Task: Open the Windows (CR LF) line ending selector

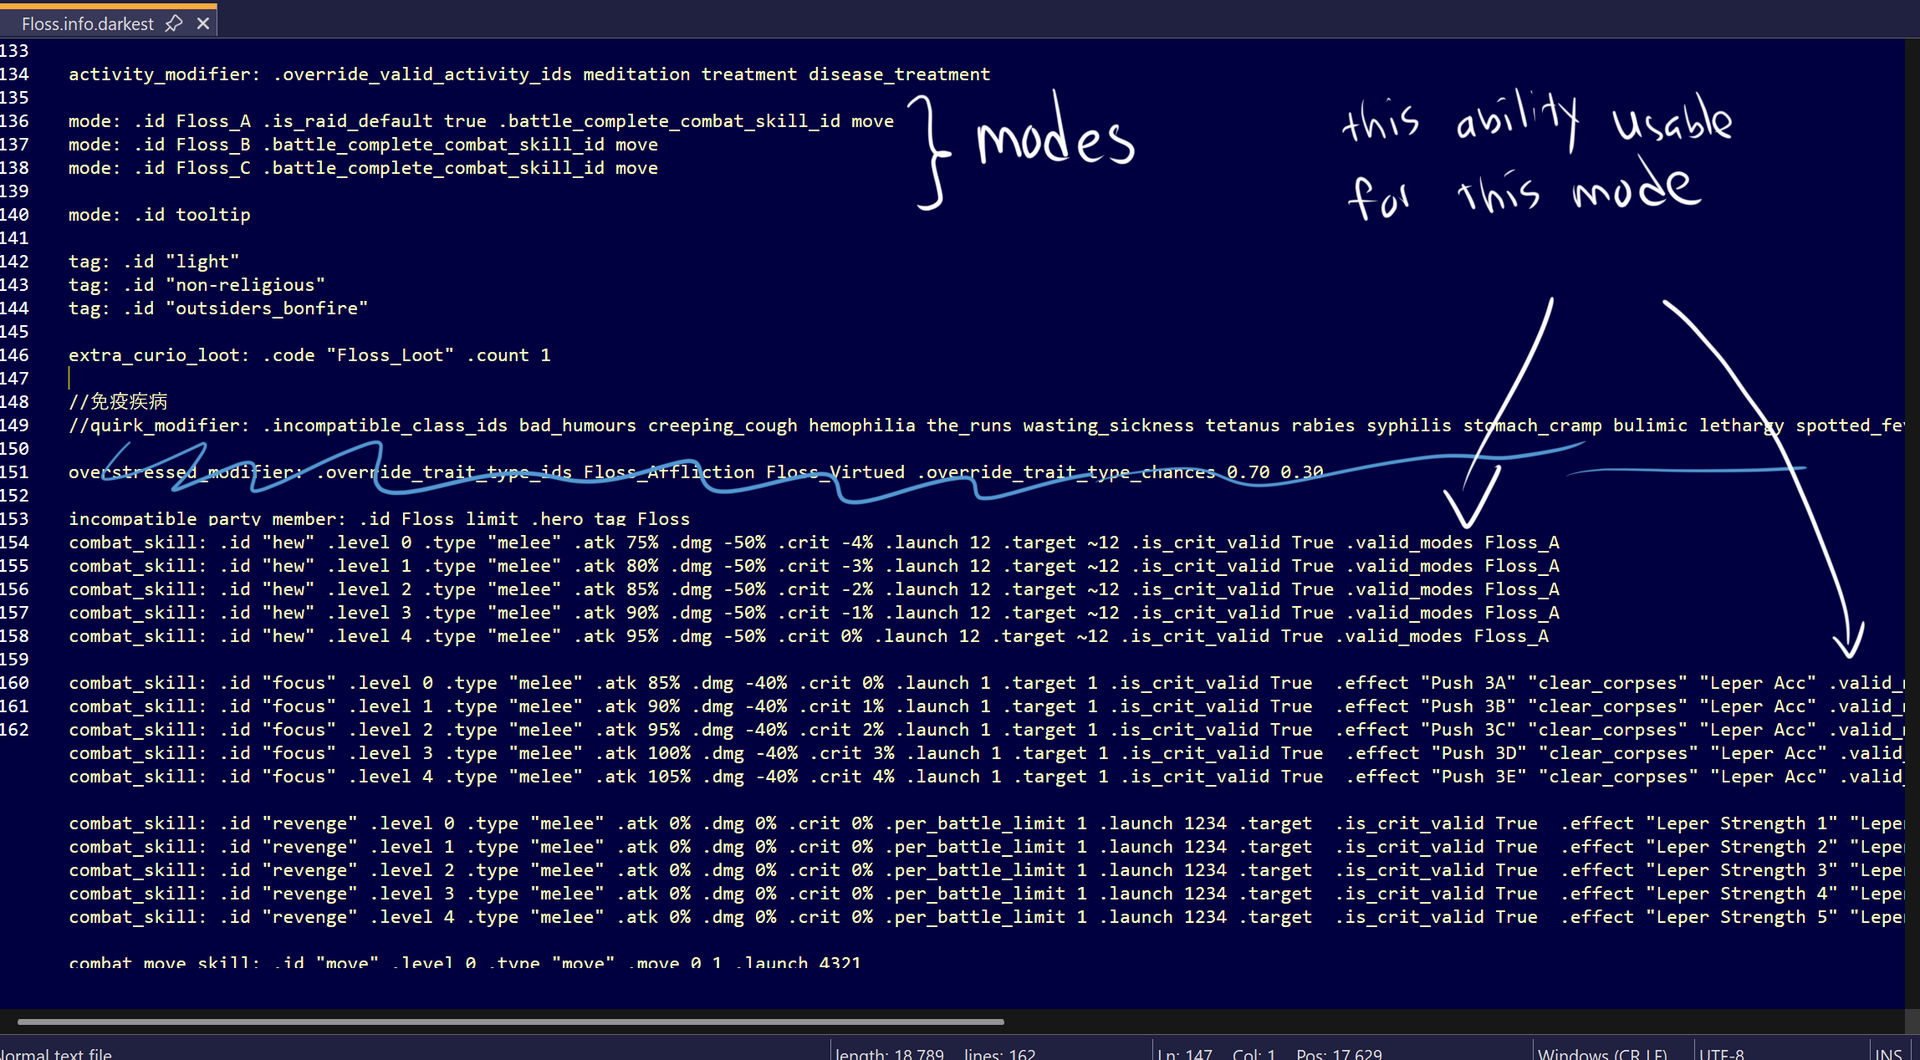Action: (x=1602, y=1053)
